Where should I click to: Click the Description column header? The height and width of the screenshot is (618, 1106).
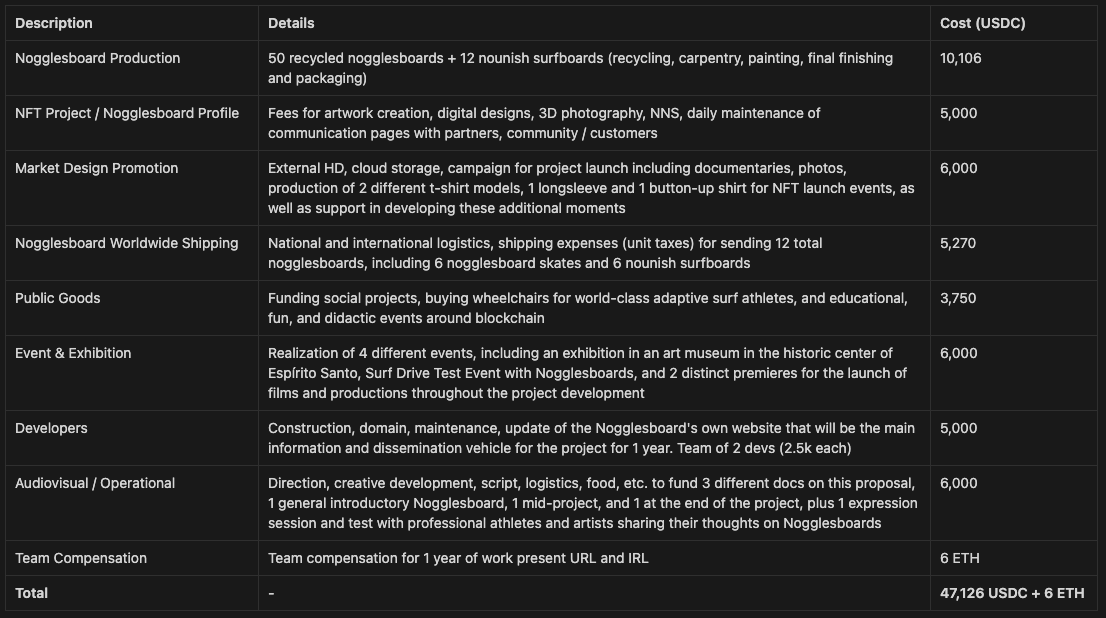(x=54, y=23)
